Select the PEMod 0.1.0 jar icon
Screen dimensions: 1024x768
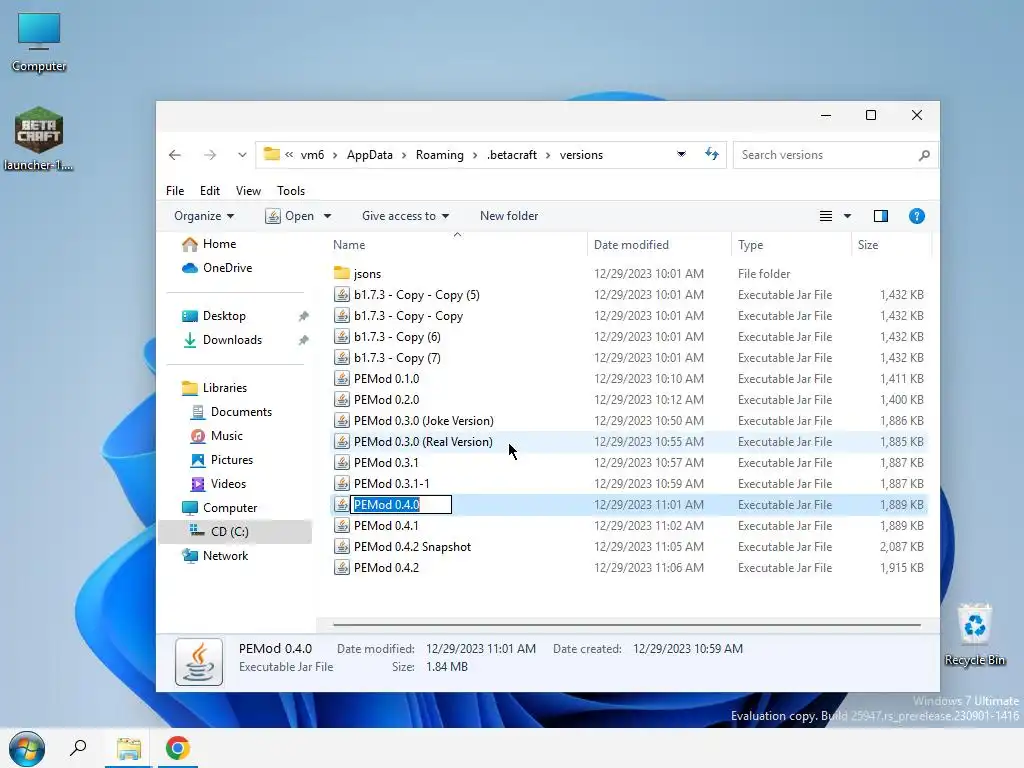point(342,379)
